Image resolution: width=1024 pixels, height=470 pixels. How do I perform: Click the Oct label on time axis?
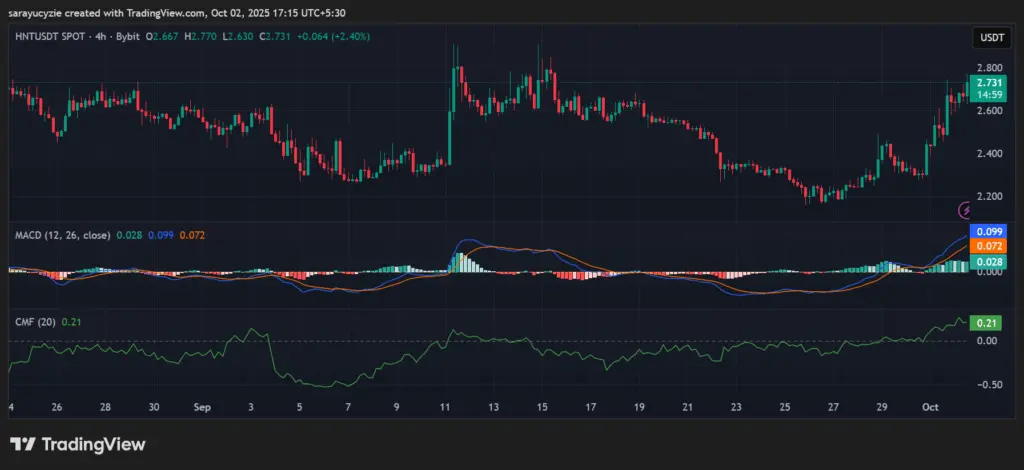tap(931, 407)
